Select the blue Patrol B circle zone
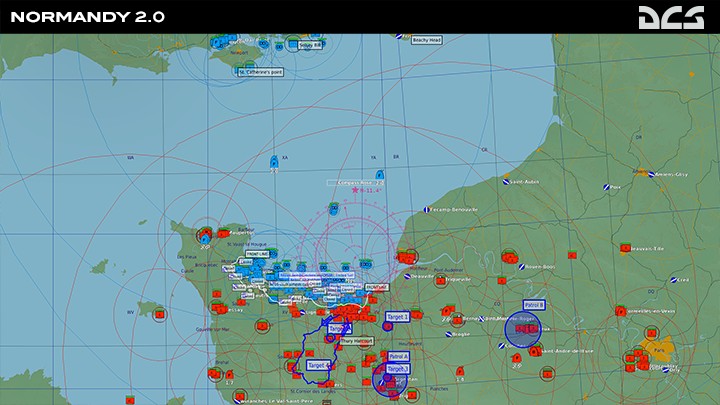720x405 pixels. 522,329
